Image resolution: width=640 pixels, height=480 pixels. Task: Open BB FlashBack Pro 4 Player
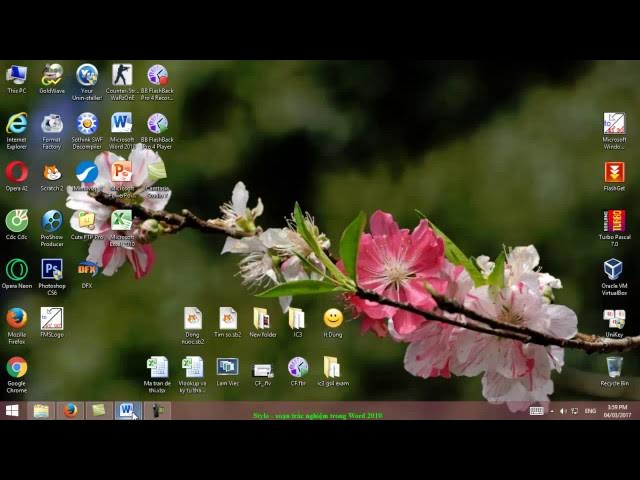tap(157, 131)
